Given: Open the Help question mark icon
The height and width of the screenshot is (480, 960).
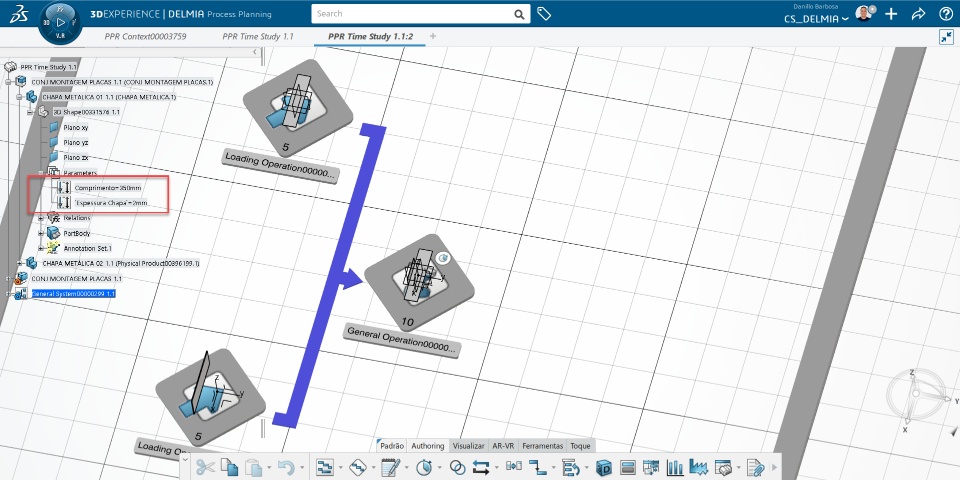Looking at the screenshot, I should 945,14.
